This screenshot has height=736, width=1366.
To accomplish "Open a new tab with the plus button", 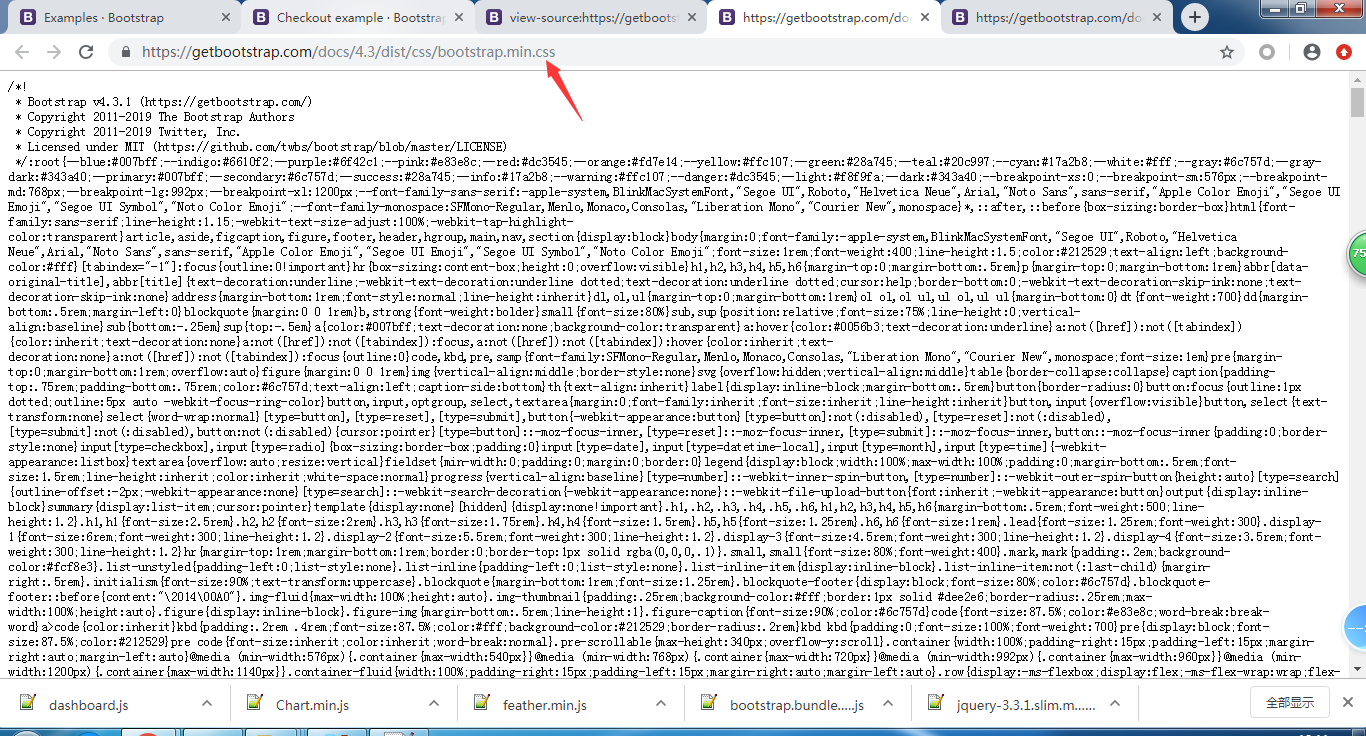I will (x=1196, y=17).
